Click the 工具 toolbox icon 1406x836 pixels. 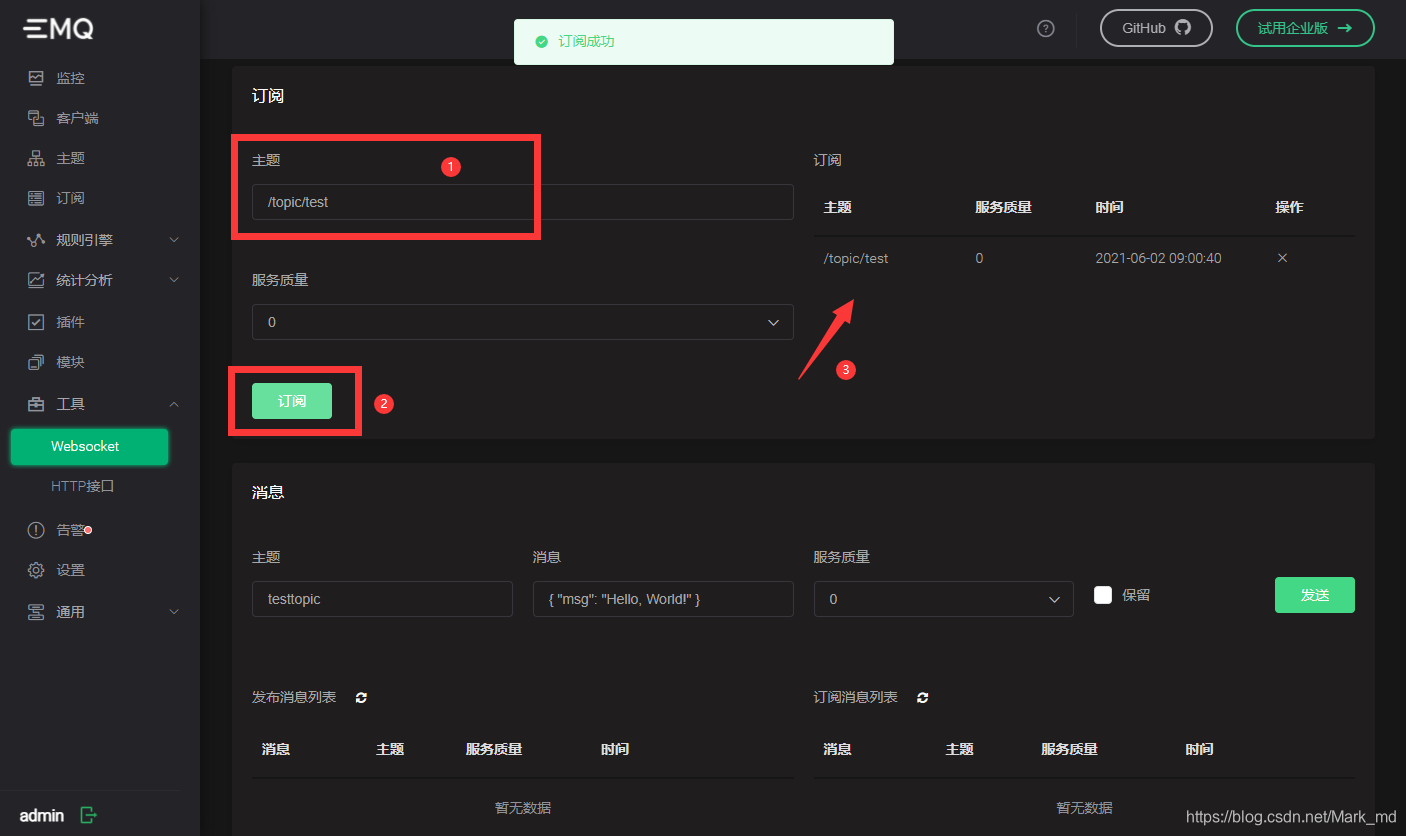pyautogui.click(x=36, y=404)
